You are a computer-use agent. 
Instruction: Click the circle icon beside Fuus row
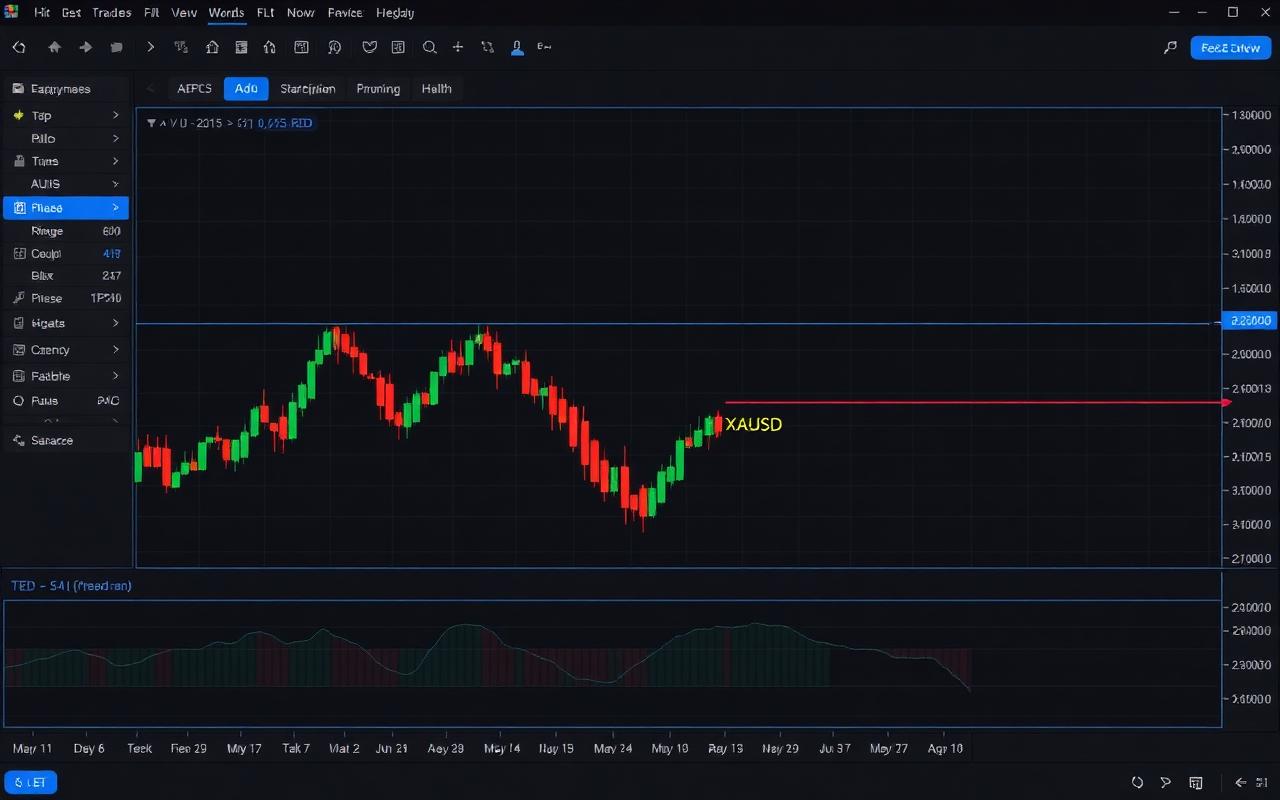click(x=18, y=400)
